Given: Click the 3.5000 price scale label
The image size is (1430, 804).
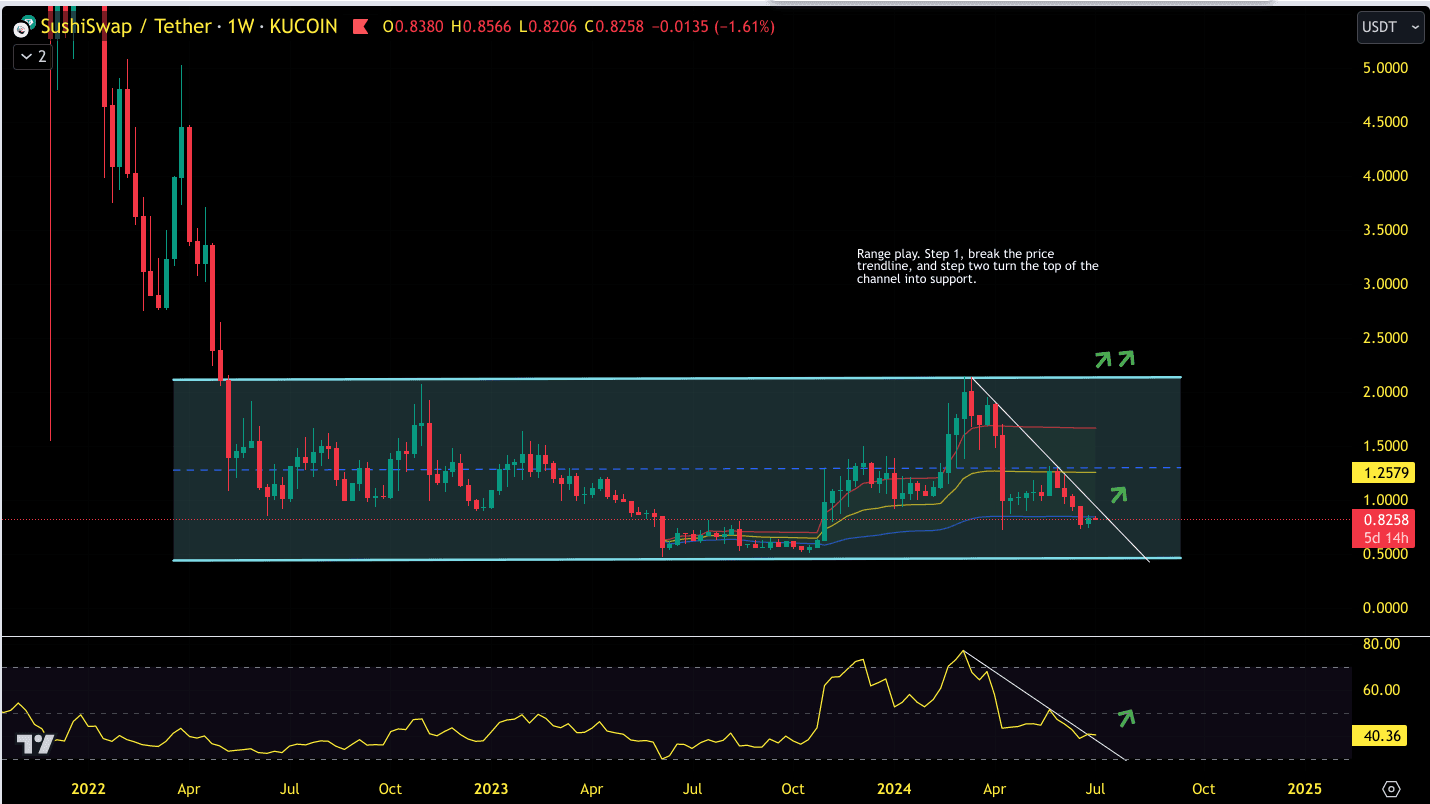Looking at the screenshot, I should [1384, 230].
